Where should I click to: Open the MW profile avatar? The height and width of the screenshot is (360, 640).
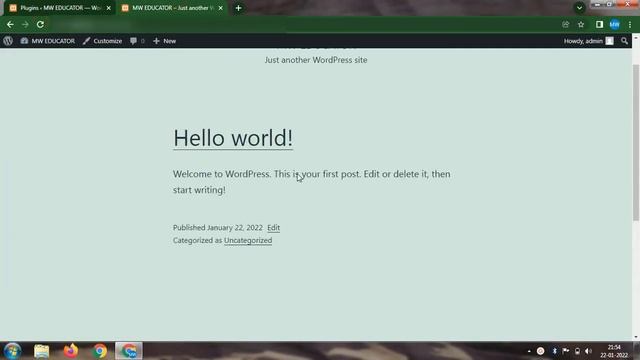pyautogui.click(x=615, y=24)
